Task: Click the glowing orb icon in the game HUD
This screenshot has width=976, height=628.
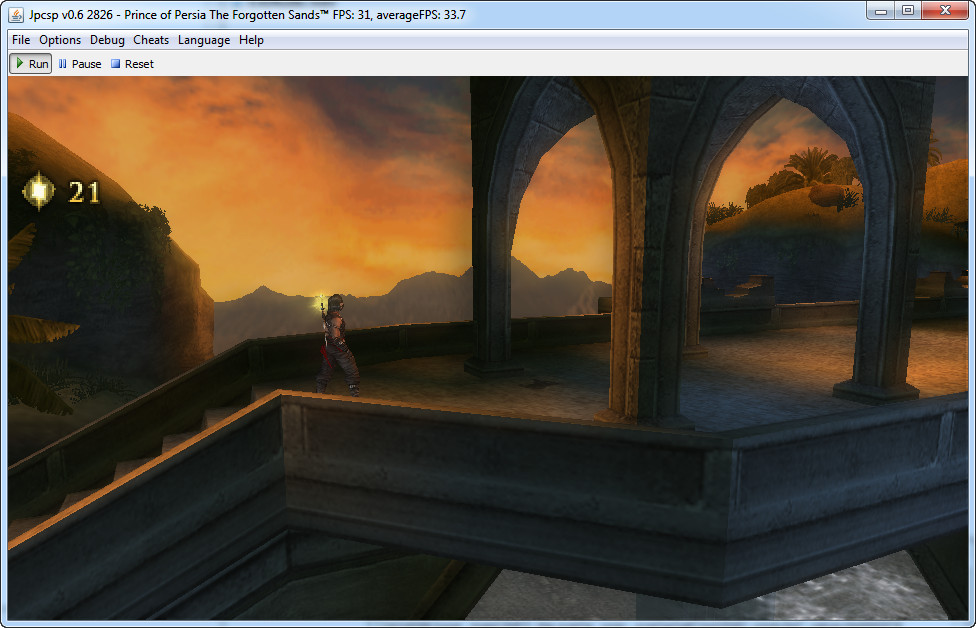Action: 39,190
